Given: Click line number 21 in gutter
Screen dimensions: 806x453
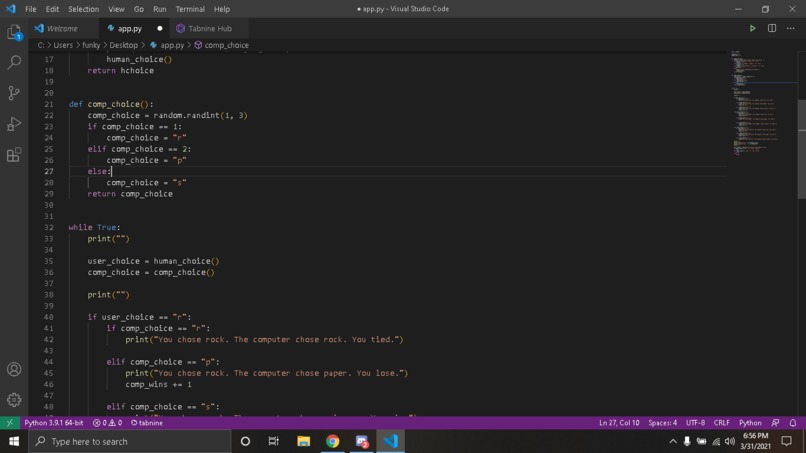Looking at the screenshot, I should pos(49,104).
